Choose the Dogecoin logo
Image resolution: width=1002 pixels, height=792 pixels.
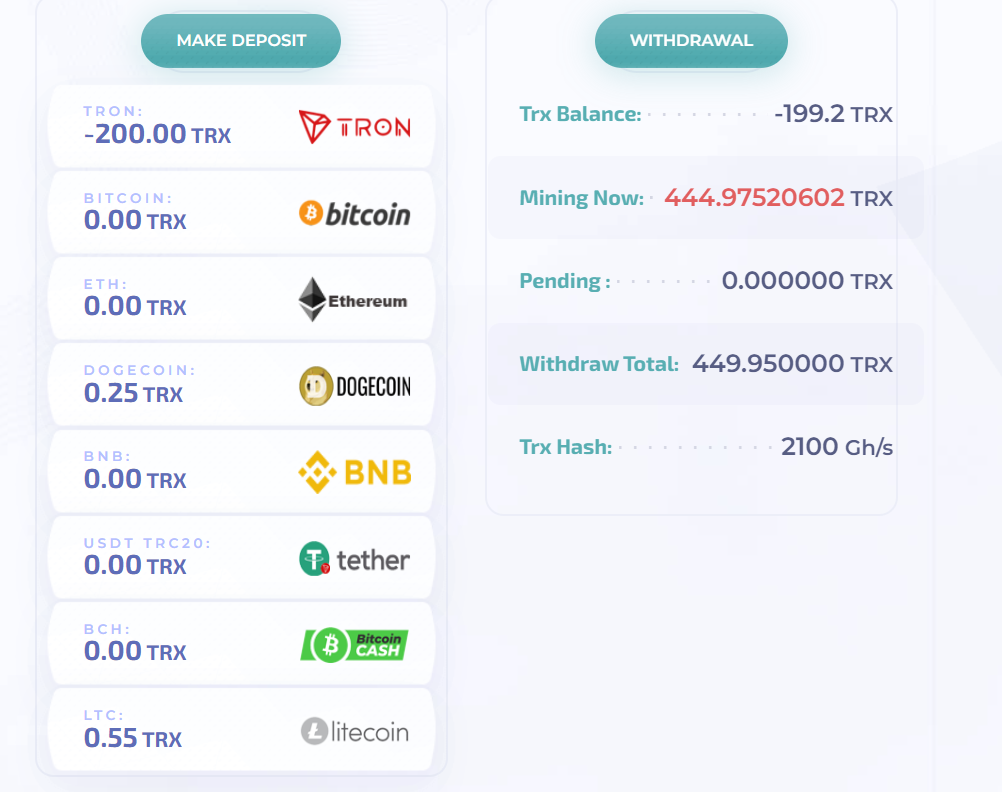[x=354, y=386]
